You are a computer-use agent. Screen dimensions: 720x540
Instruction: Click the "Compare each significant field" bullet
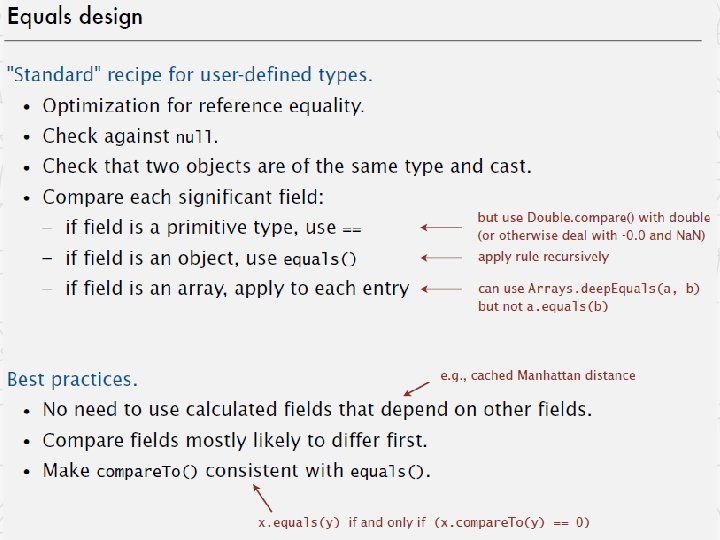[183, 197]
